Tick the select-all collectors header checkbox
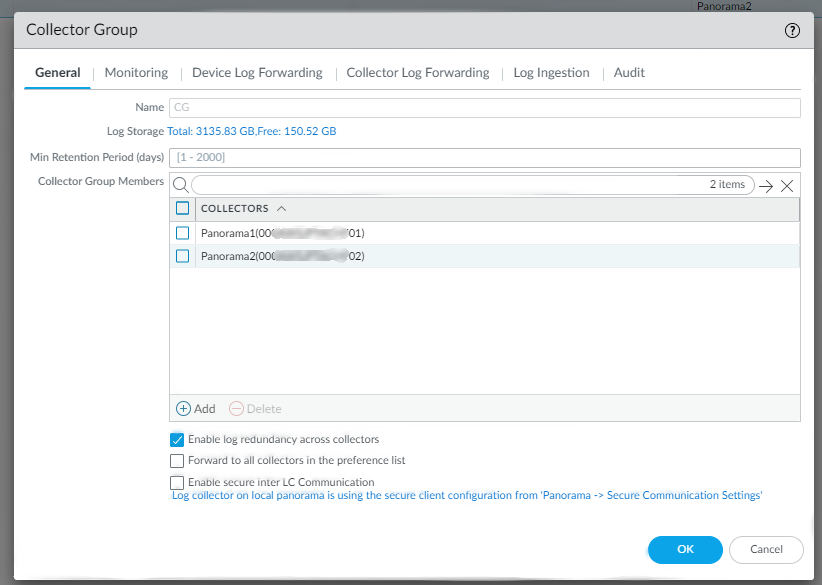This screenshot has width=822, height=585. point(183,209)
